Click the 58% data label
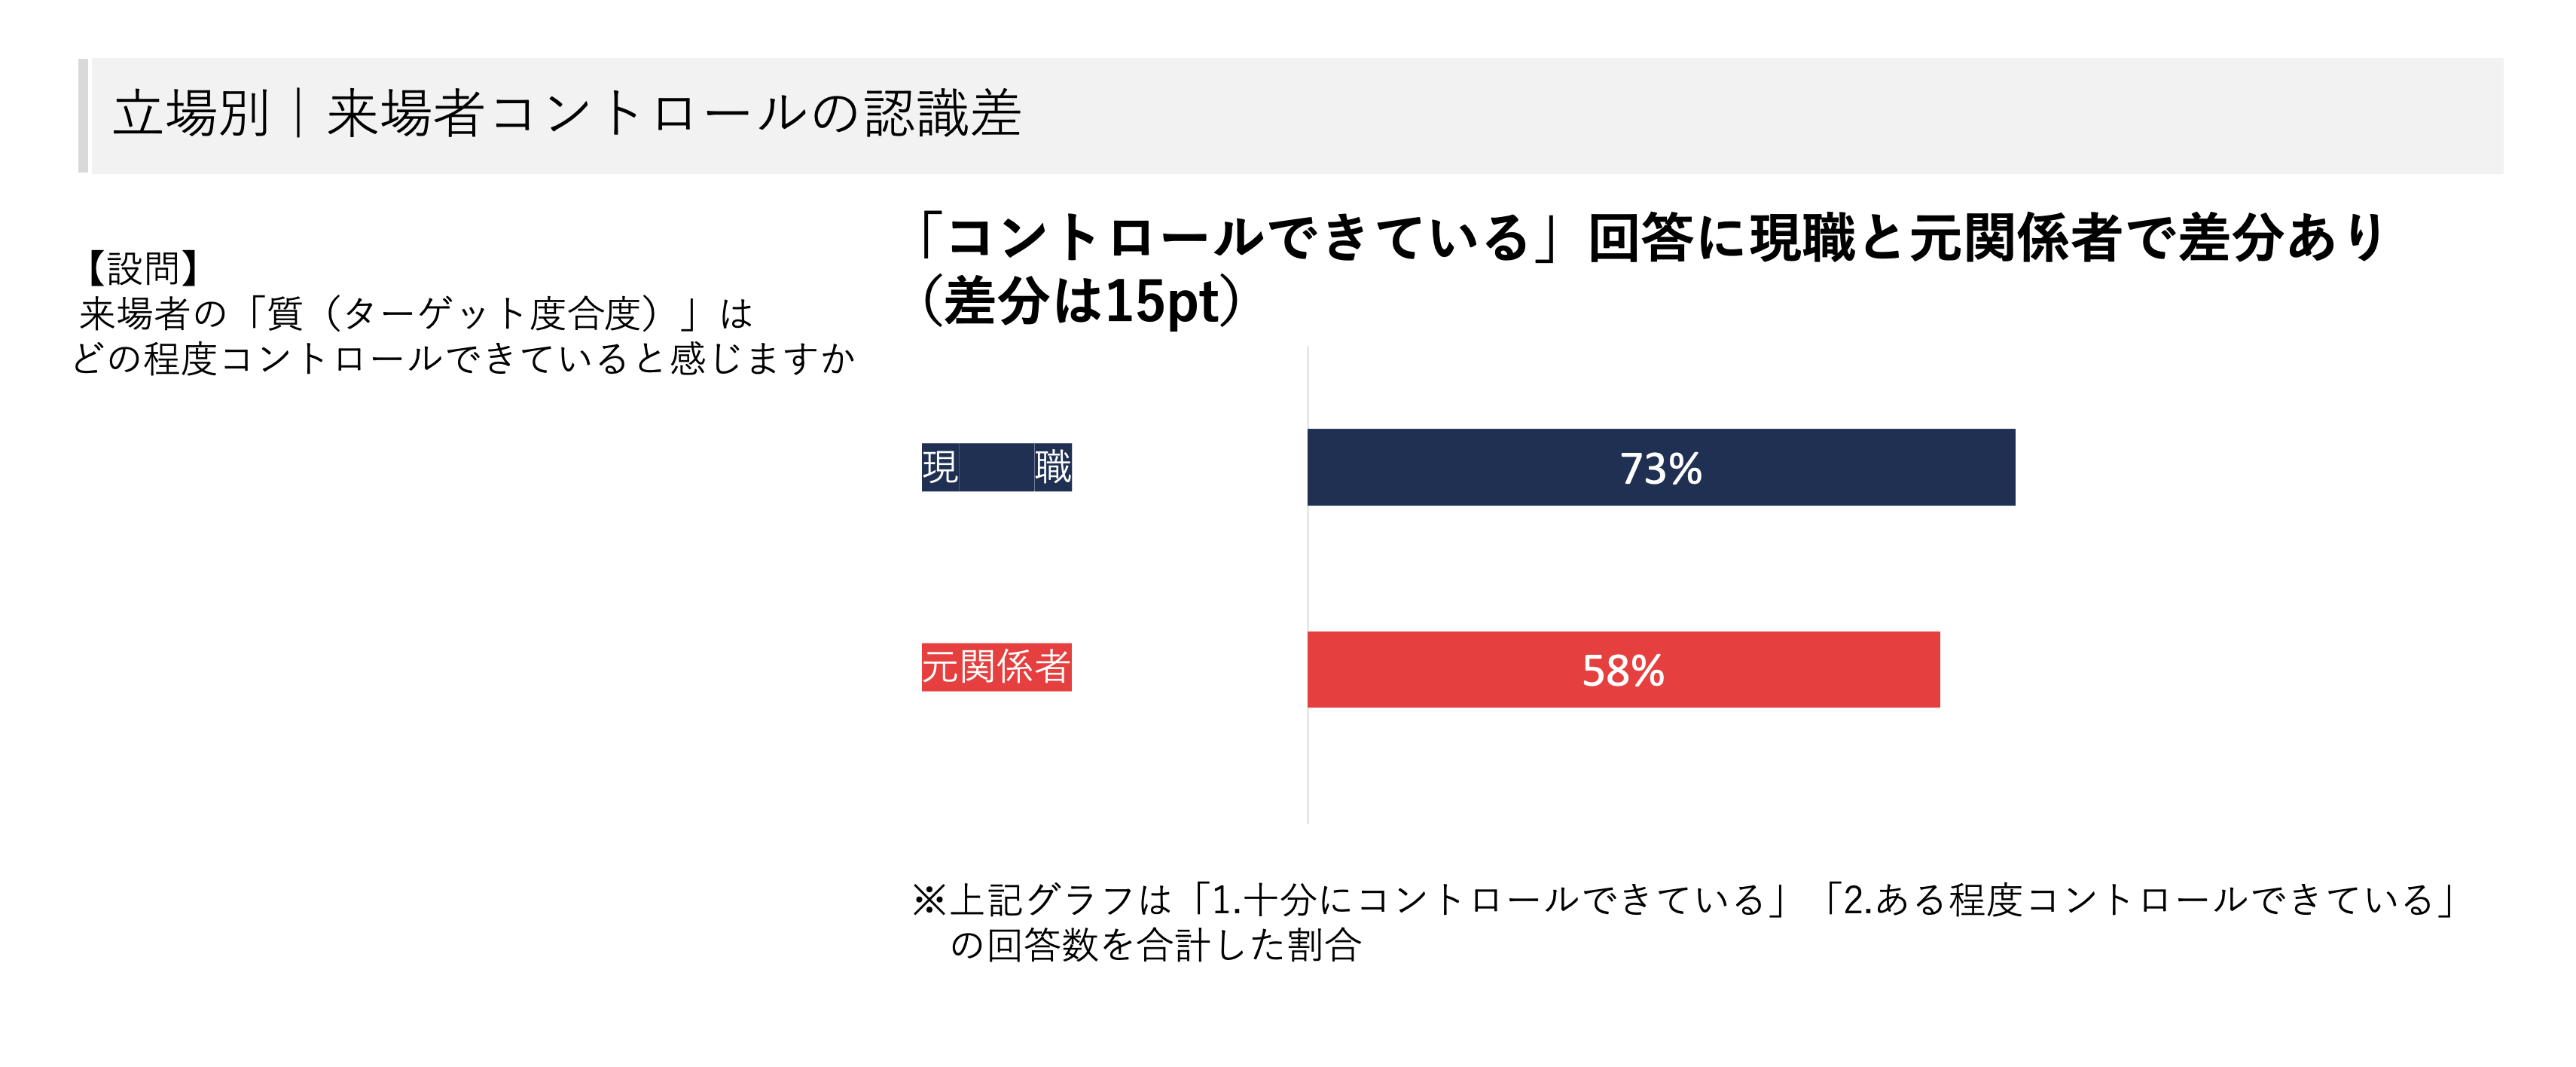This screenshot has height=1067, width=2576. coord(1622,670)
